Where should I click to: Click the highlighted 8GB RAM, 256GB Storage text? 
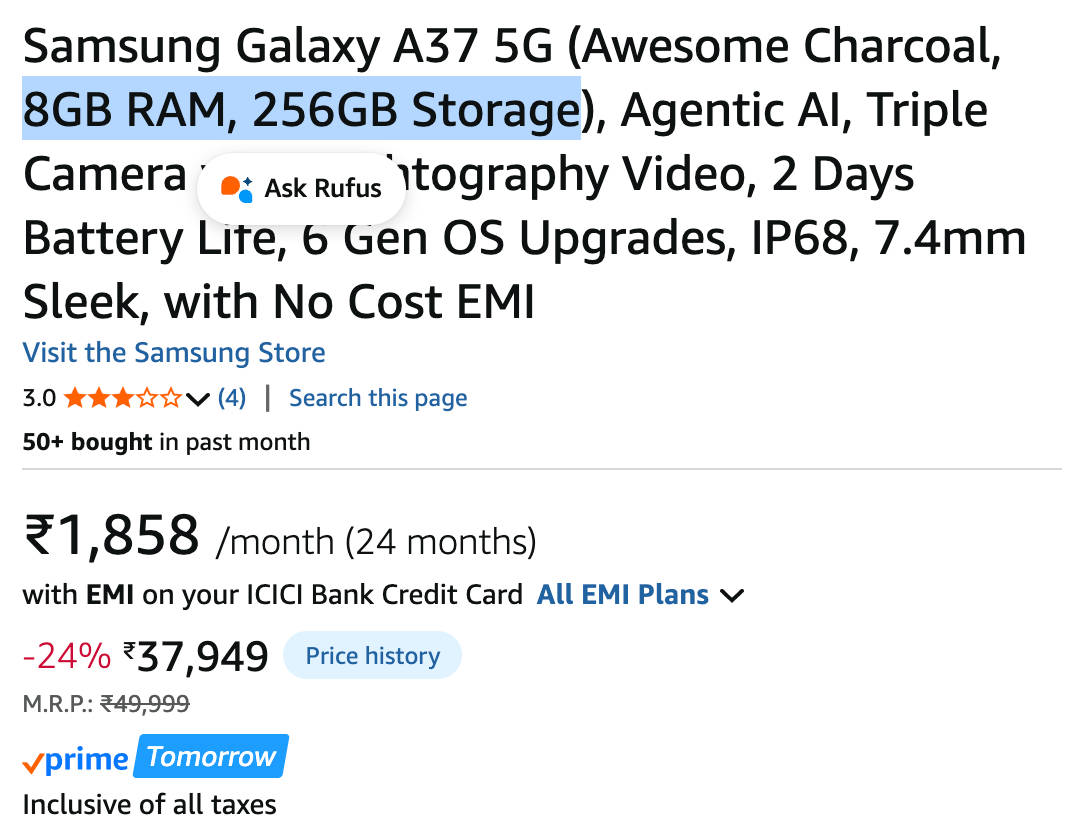tap(301, 109)
